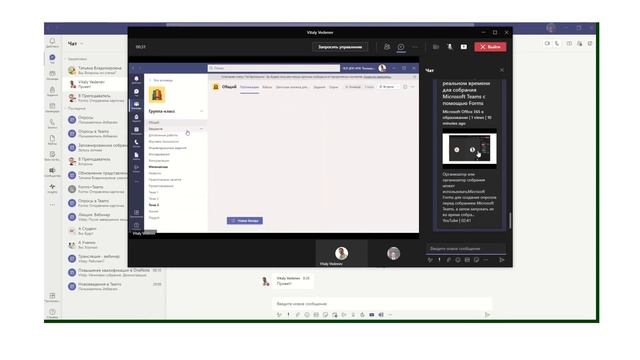Focus search box in shared Teams screen
Viewport: 640px width, 360px height.
coord(274,68)
